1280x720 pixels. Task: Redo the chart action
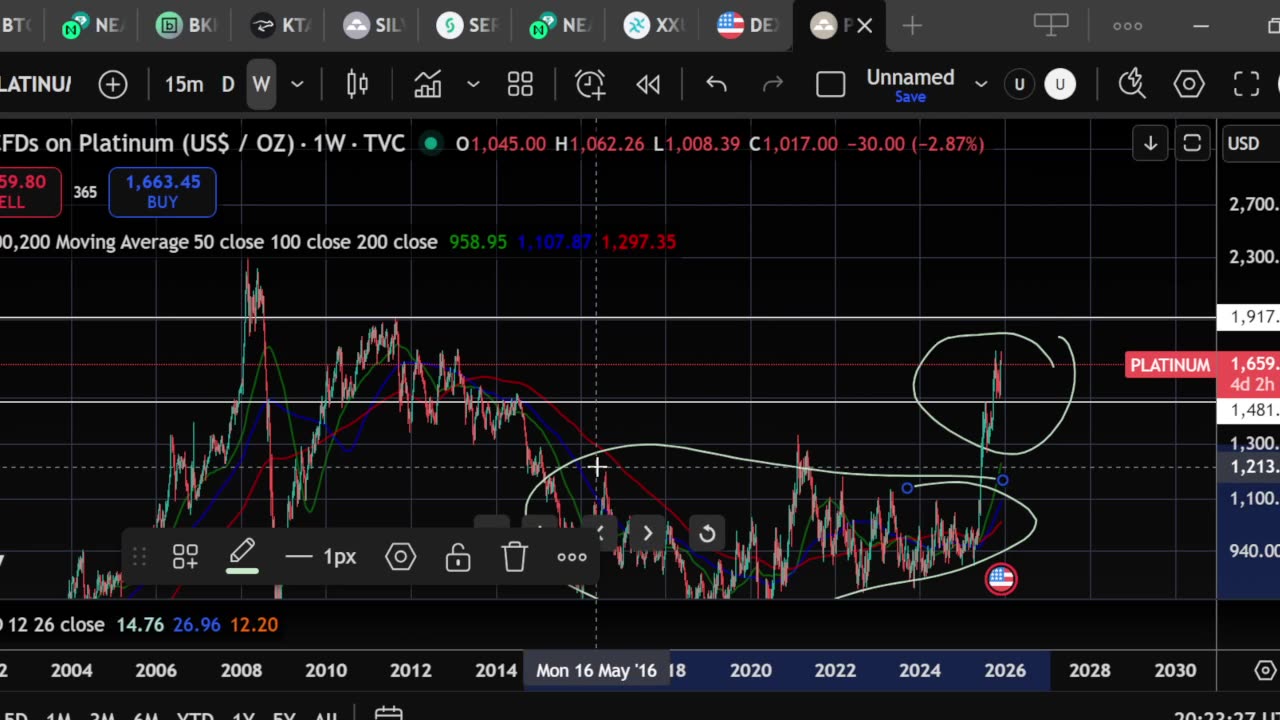[773, 85]
